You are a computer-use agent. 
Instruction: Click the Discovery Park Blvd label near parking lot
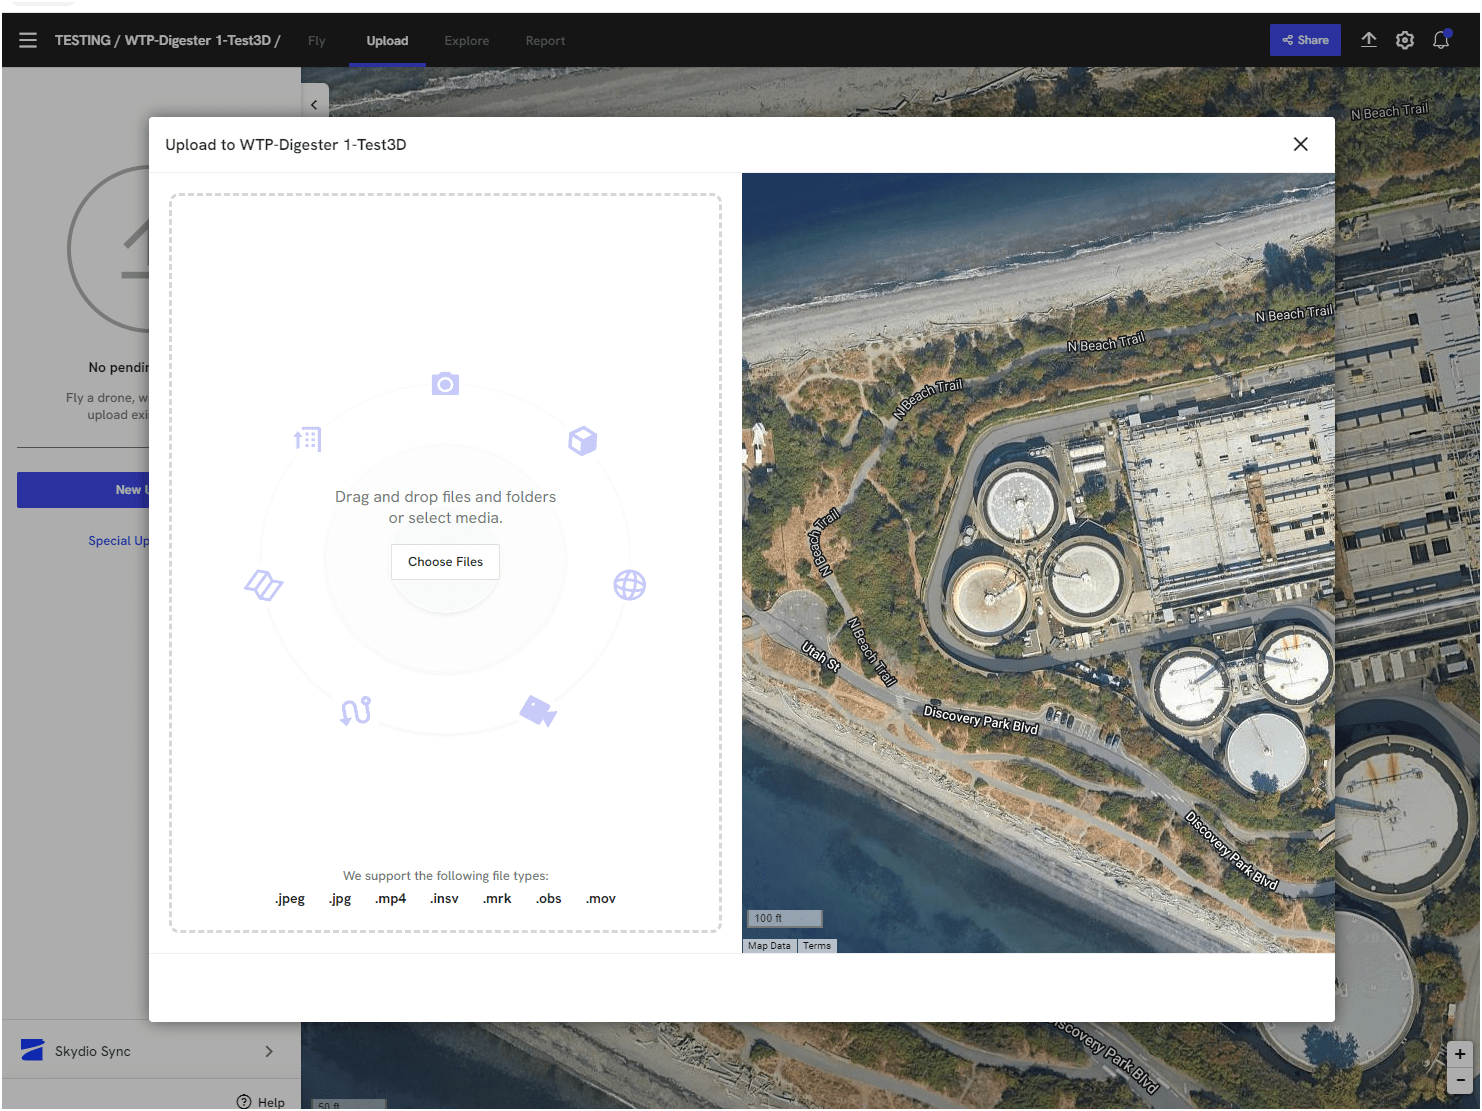[x=981, y=720]
